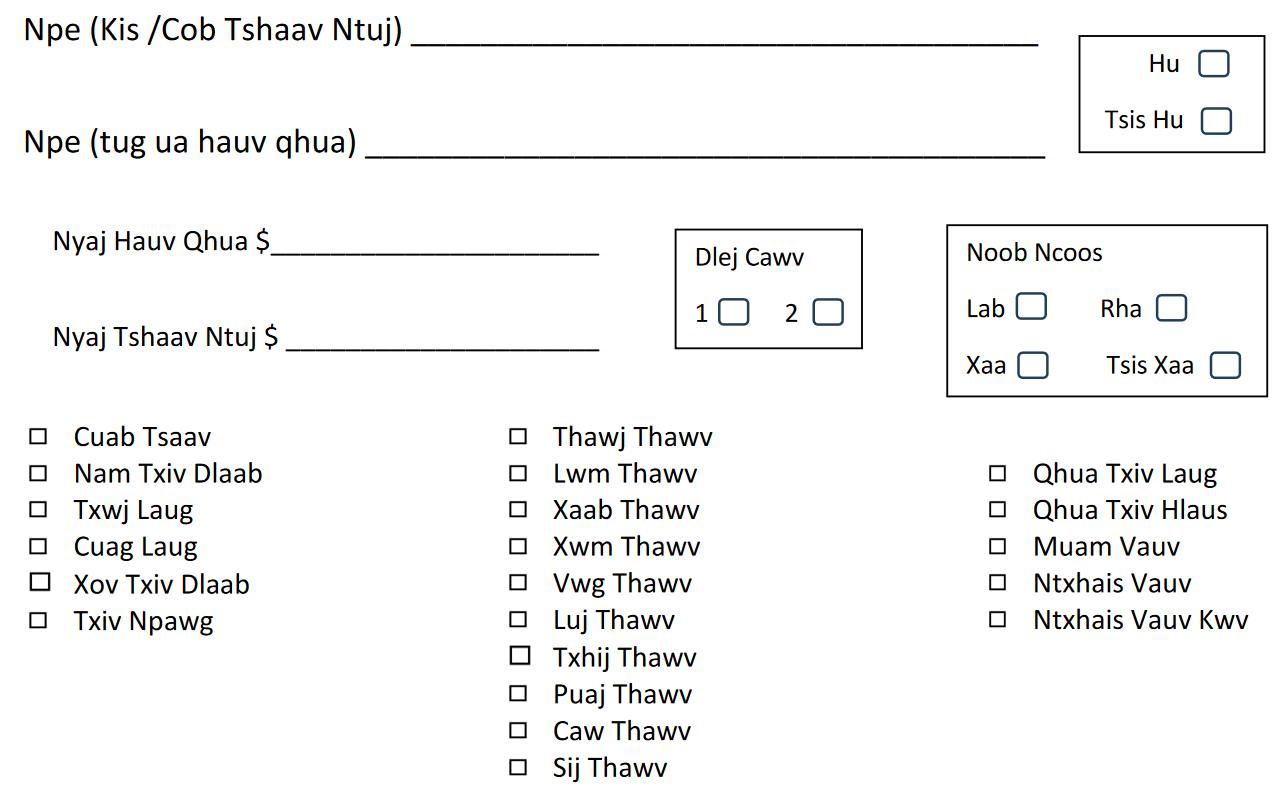
Task: Tick the Tsis Hu box
Action: (1216, 121)
